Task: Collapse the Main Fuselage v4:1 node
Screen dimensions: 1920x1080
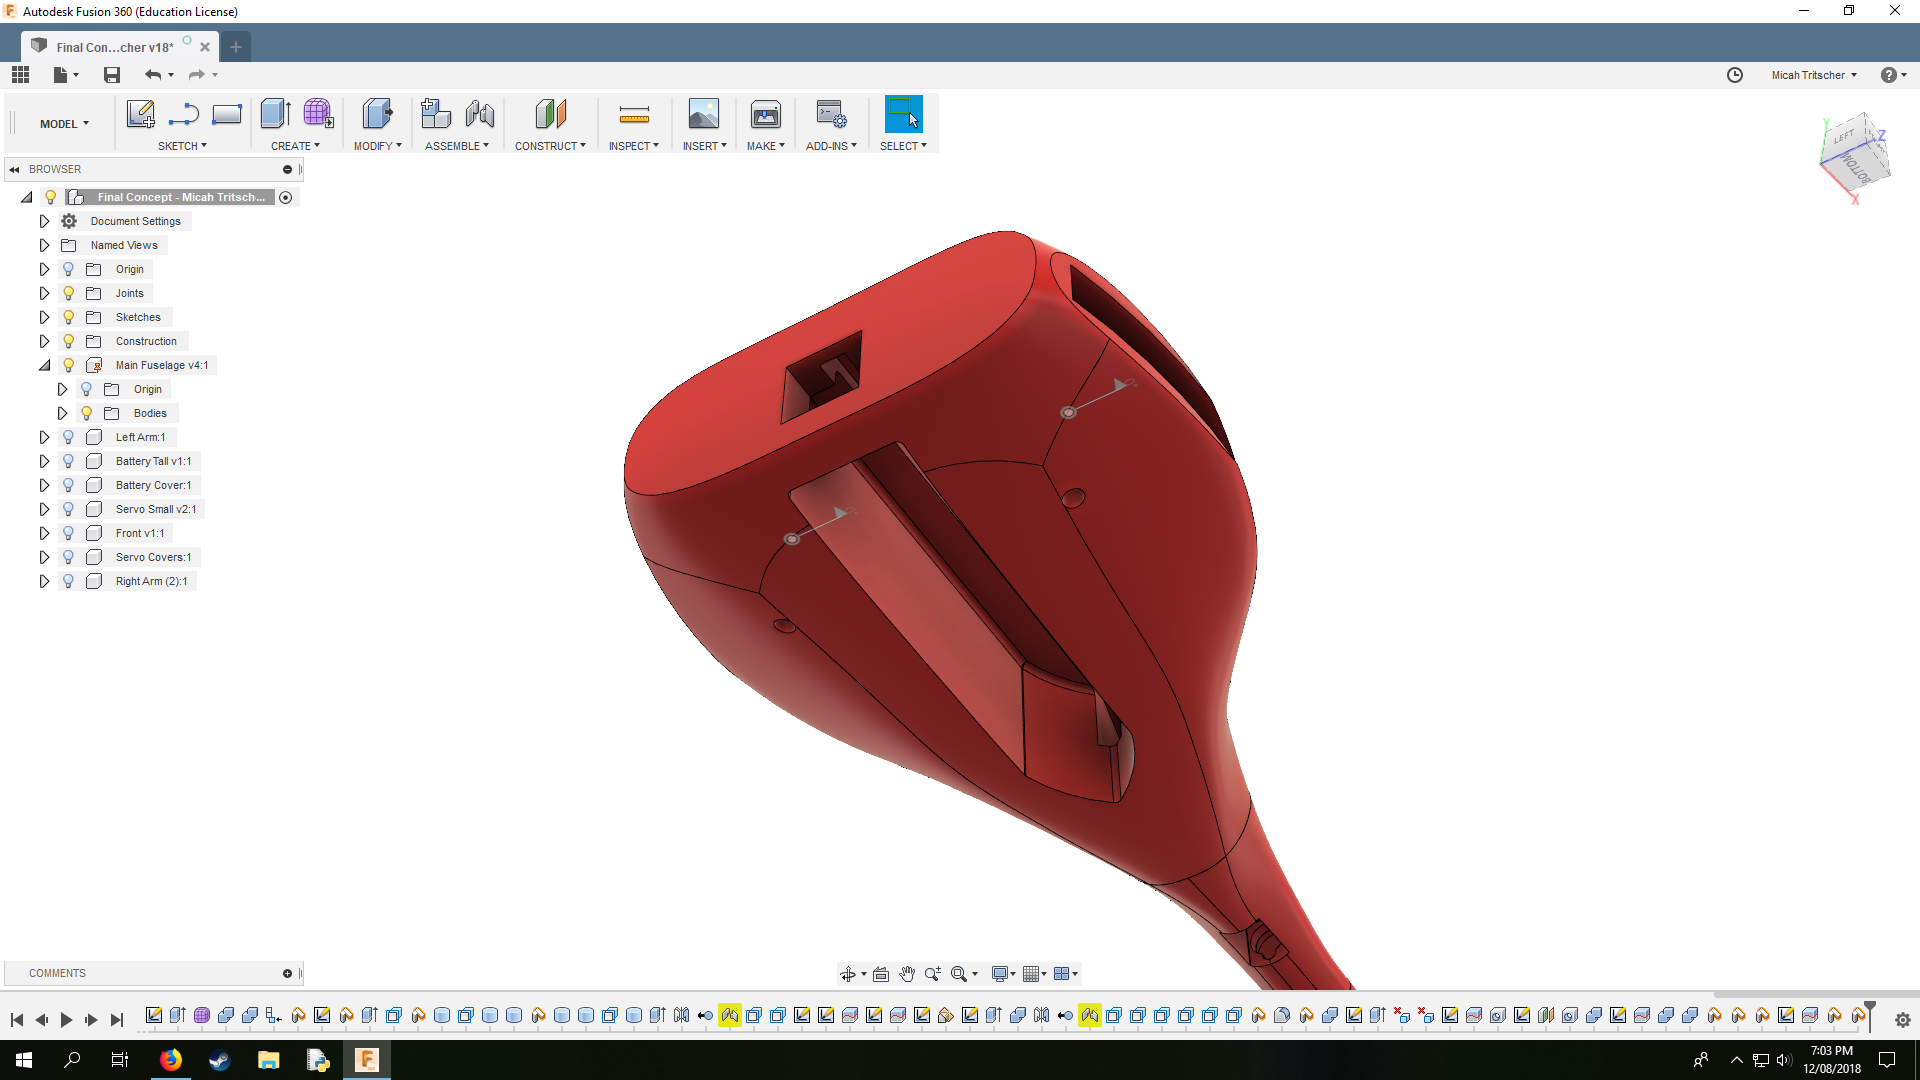Action: [44, 365]
